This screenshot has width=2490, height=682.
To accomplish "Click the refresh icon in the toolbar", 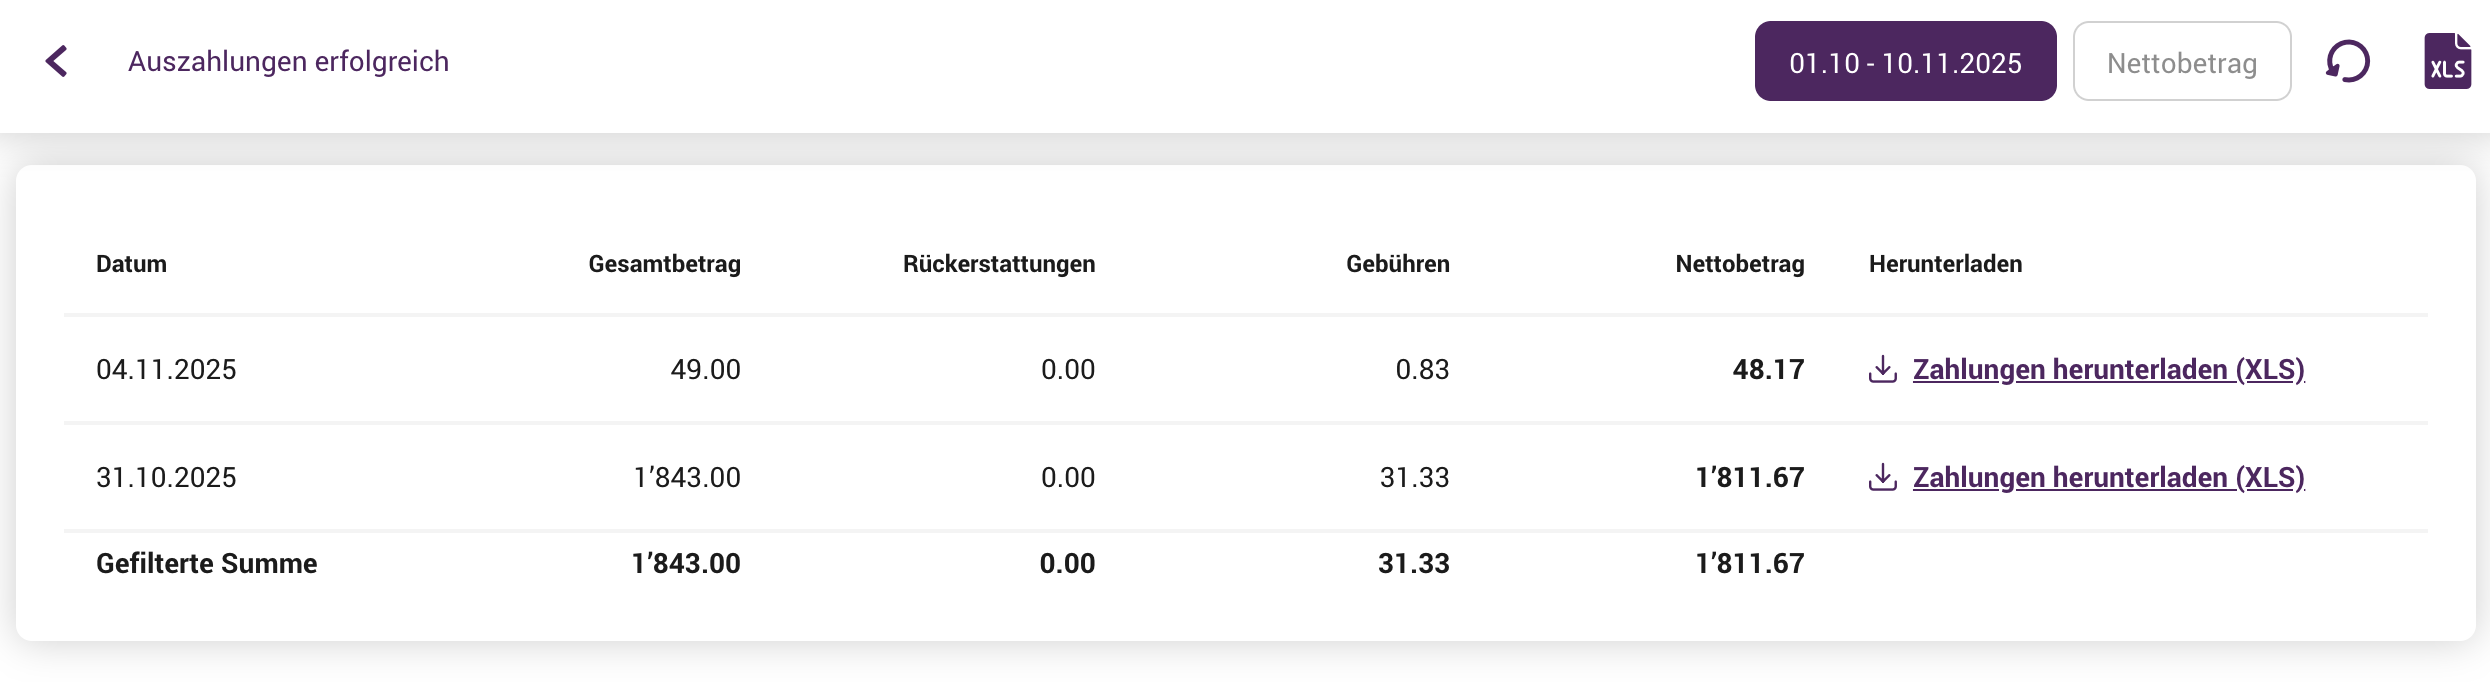I will 2347,61.
